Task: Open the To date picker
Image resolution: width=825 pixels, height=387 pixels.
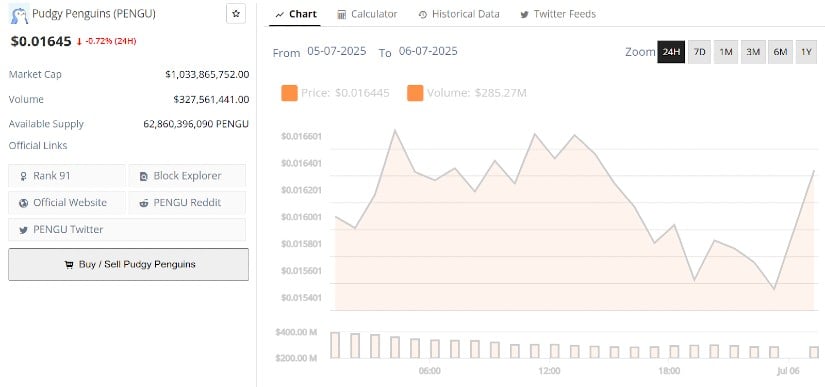Action: (428, 52)
